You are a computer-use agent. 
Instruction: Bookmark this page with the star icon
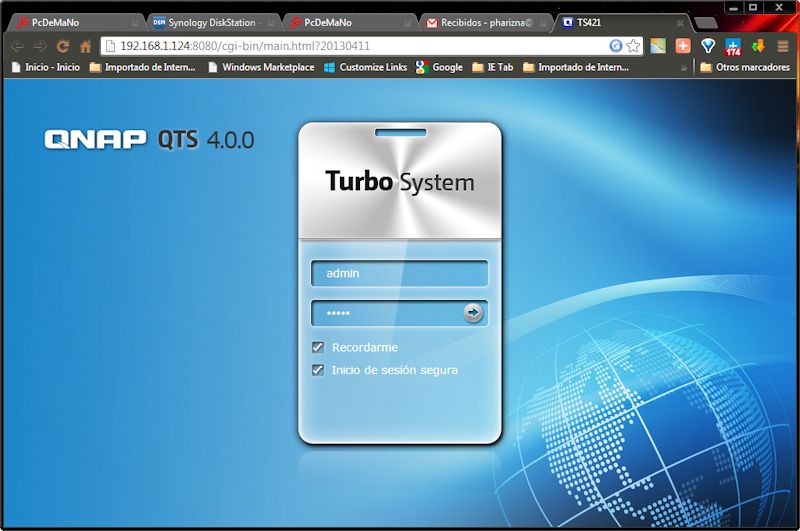click(x=633, y=46)
